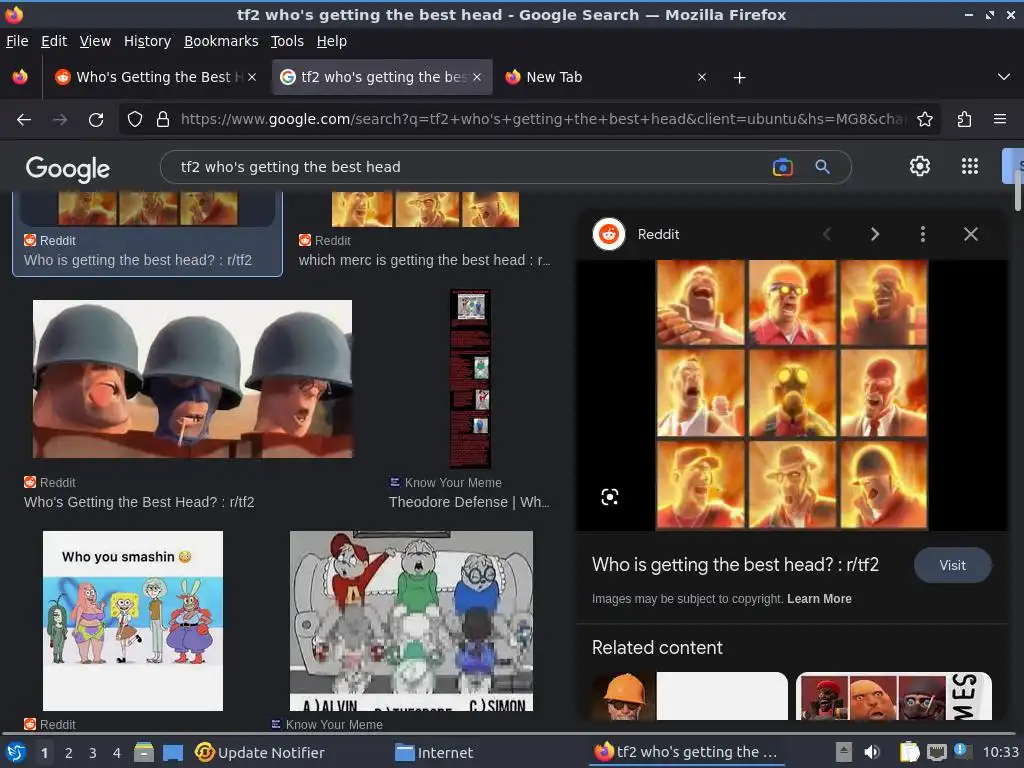Select 'Who you smashin' SpongeBob thumbnail
The height and width of the screenshot is (768, 1024).
point(133,620)
